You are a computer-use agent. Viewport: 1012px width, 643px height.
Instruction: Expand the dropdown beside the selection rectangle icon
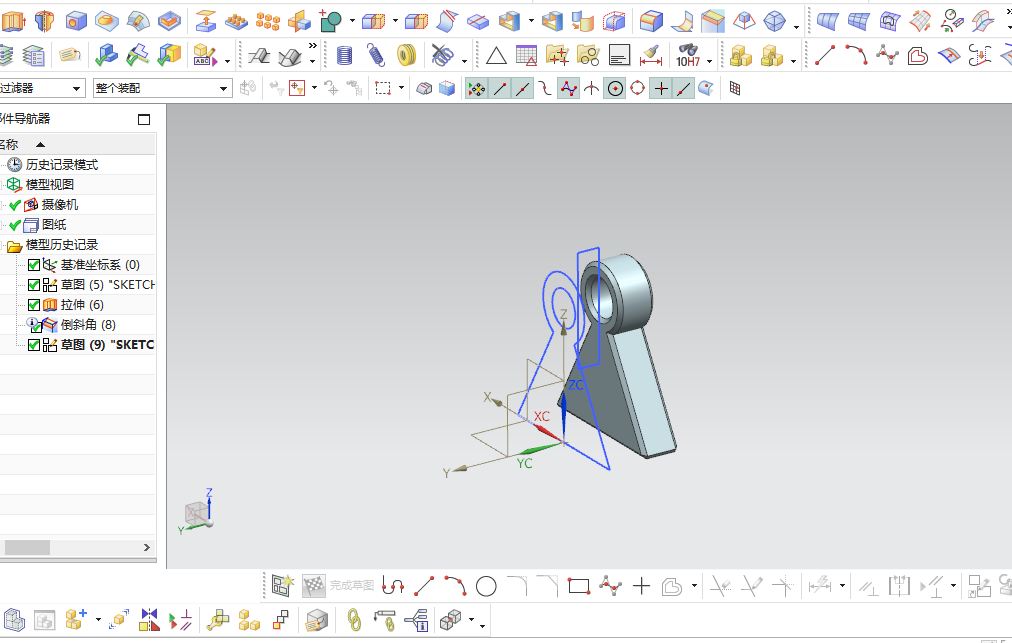tap(401, 88)
